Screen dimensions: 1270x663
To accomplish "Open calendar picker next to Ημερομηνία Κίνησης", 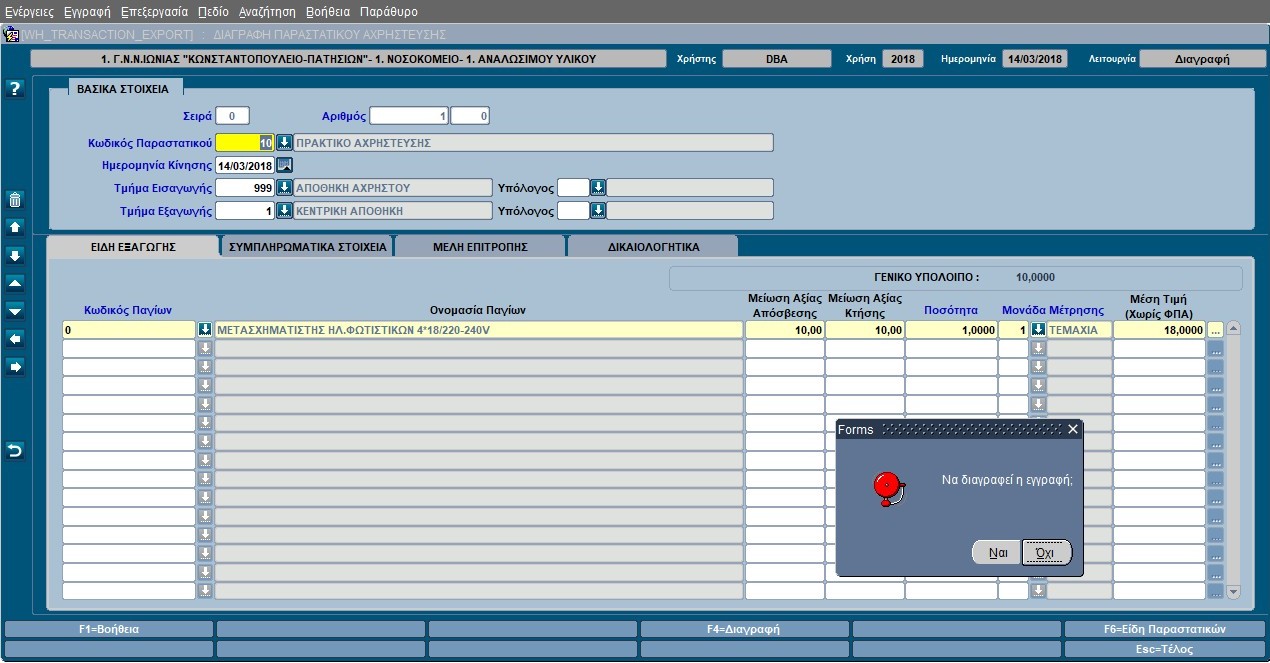I will (x=284, y=165).
